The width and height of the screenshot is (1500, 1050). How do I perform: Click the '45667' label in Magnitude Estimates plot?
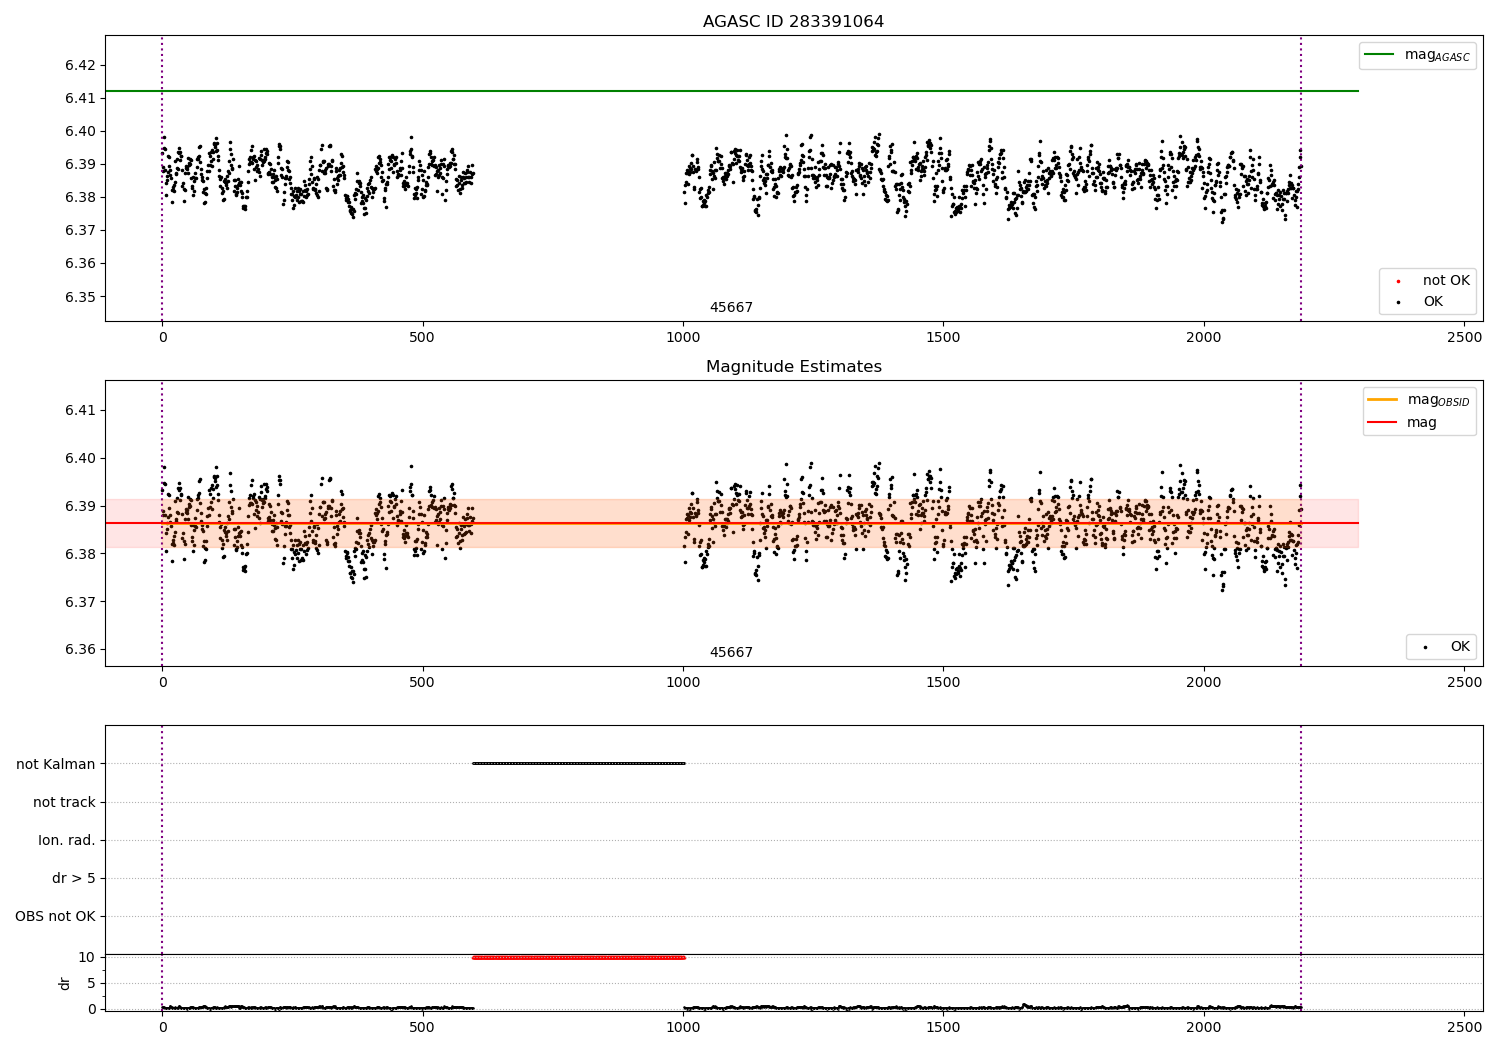(731, 653)
